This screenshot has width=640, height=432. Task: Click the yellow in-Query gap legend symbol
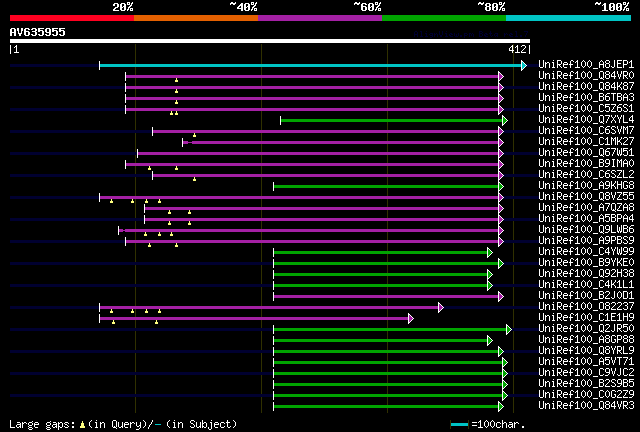(x=82, y=425)
